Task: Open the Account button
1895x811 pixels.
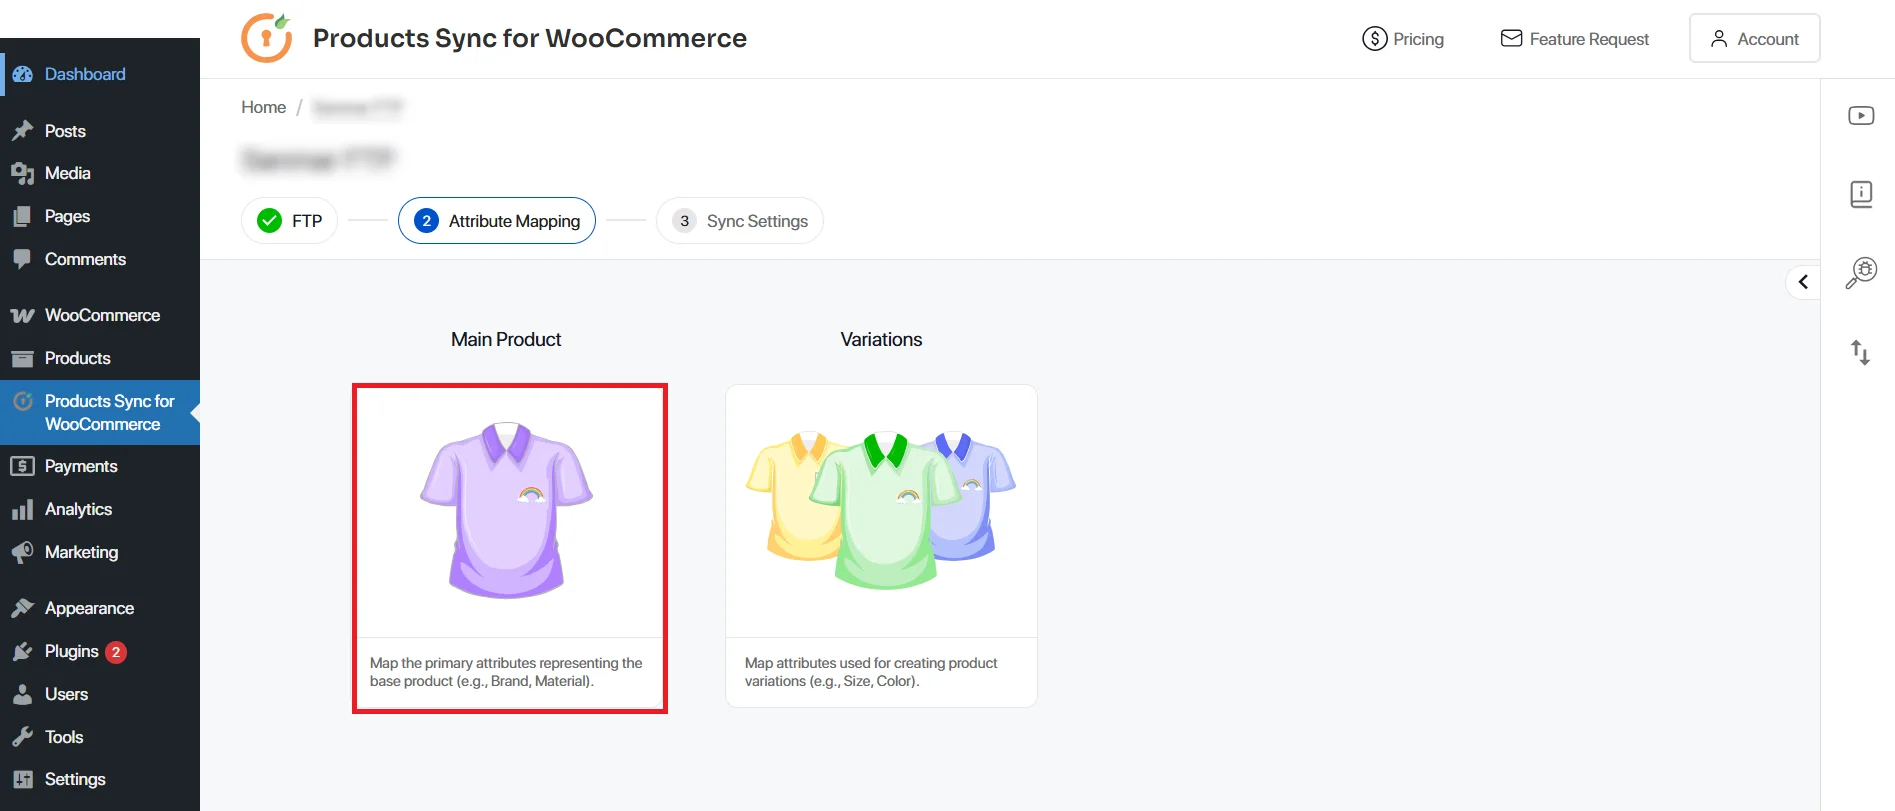Action: pyautogui.click(x=1754, y=38)
